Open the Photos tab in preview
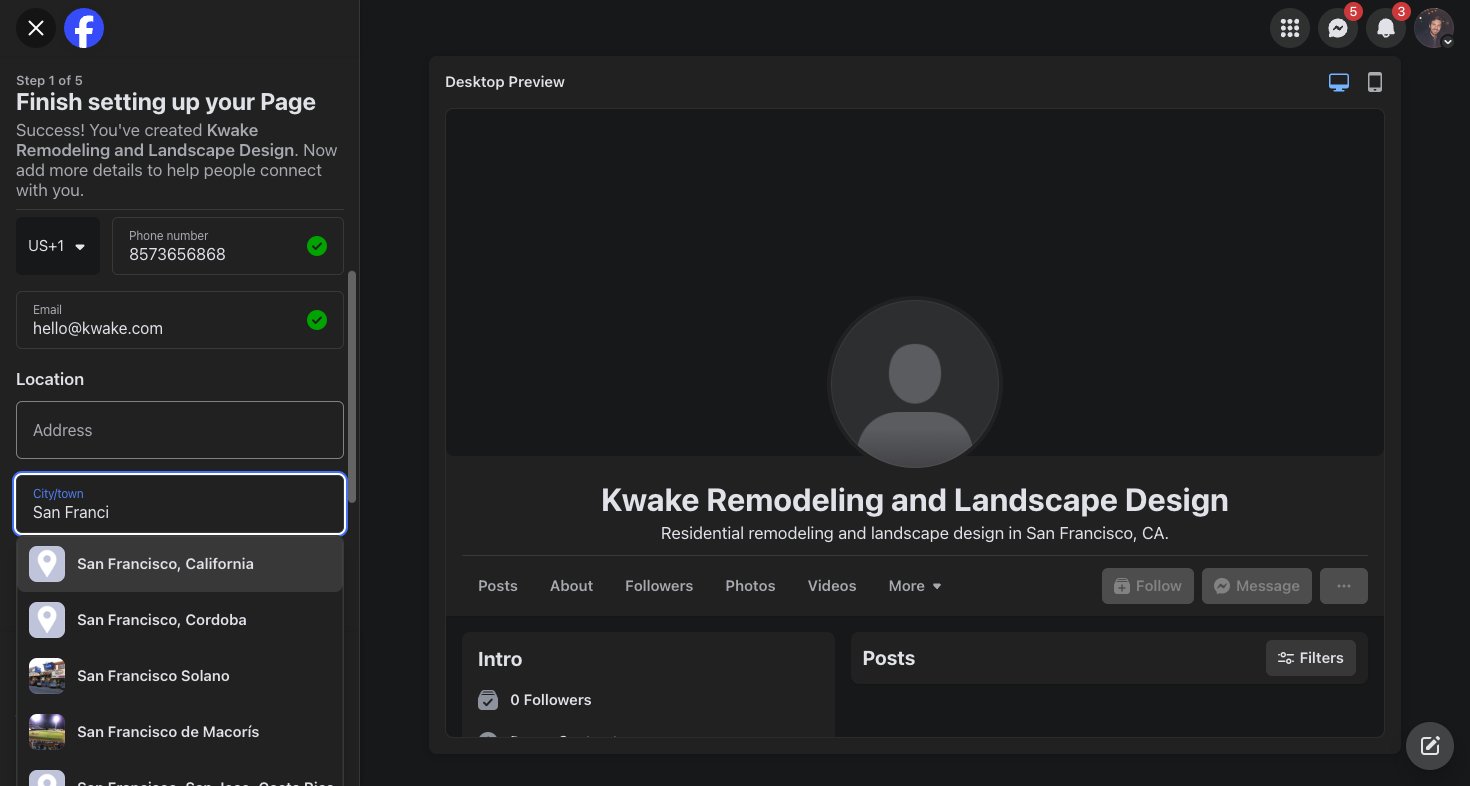 pyautogui.click(x=751, y=586)
